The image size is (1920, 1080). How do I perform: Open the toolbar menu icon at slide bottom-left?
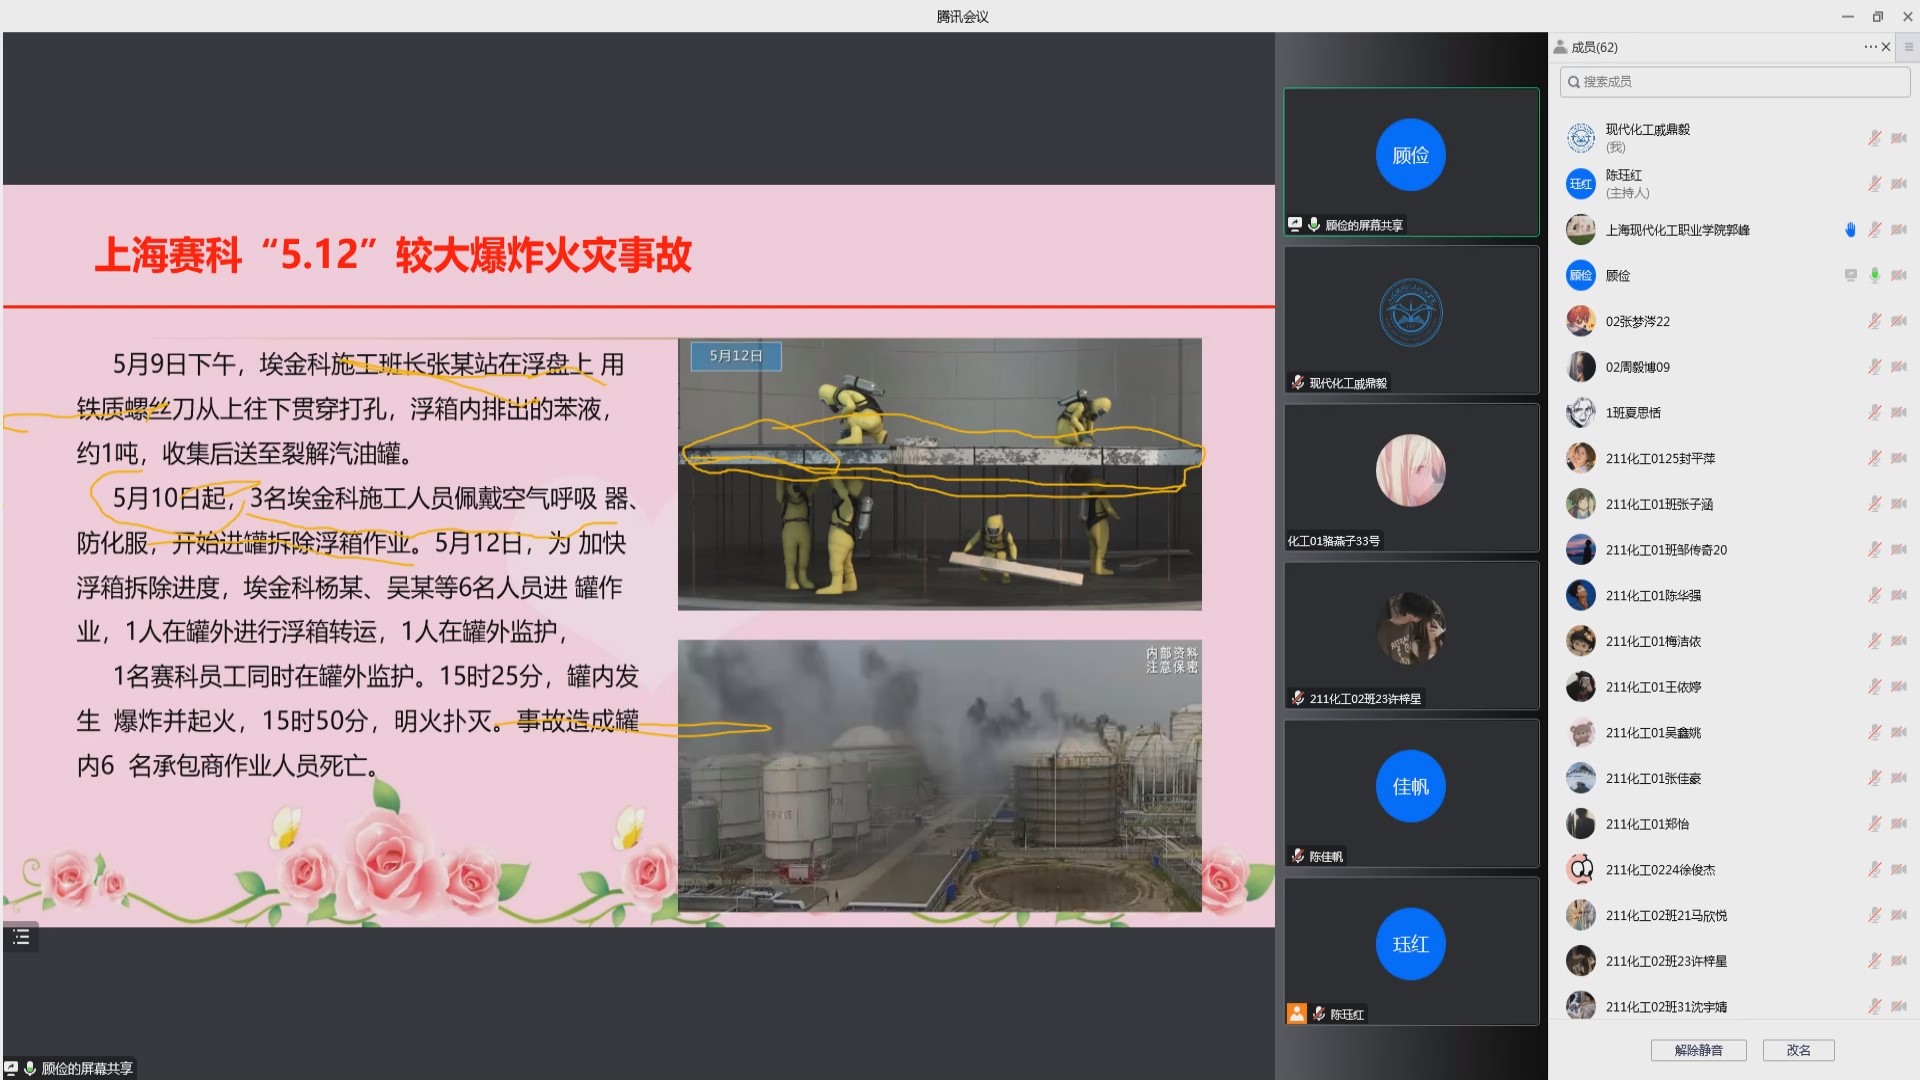21,937
